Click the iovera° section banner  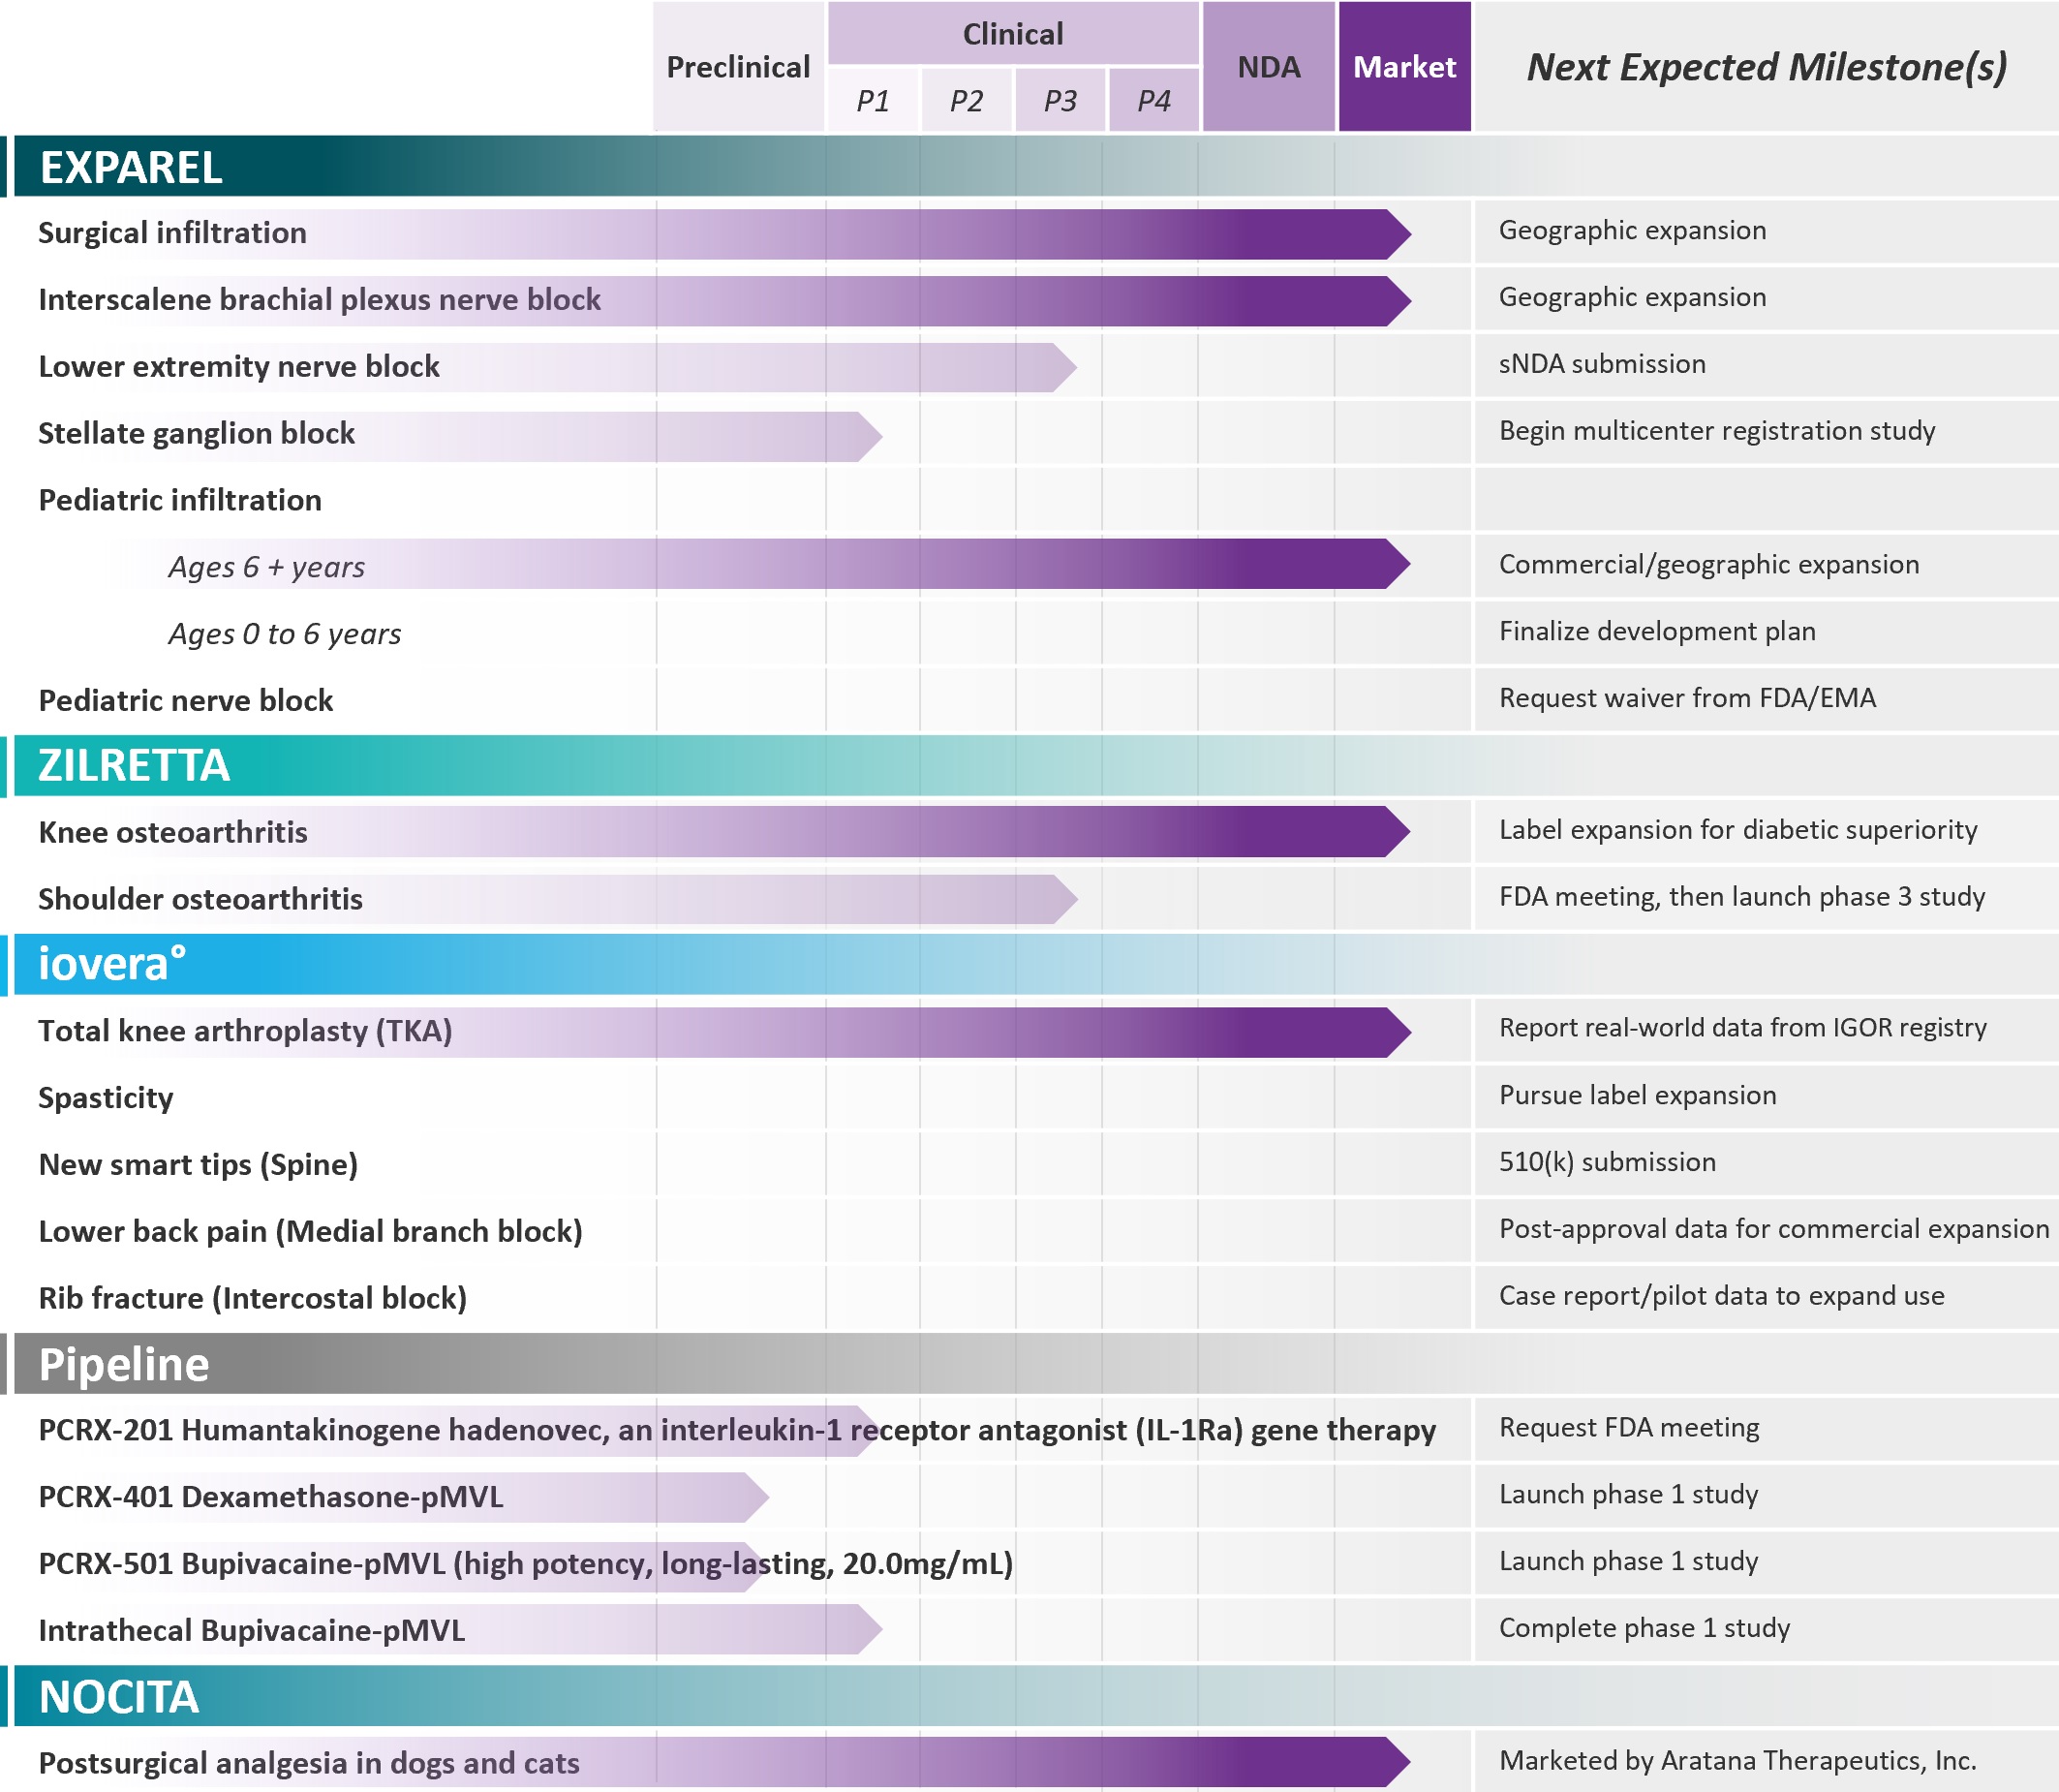pos(111,965)
